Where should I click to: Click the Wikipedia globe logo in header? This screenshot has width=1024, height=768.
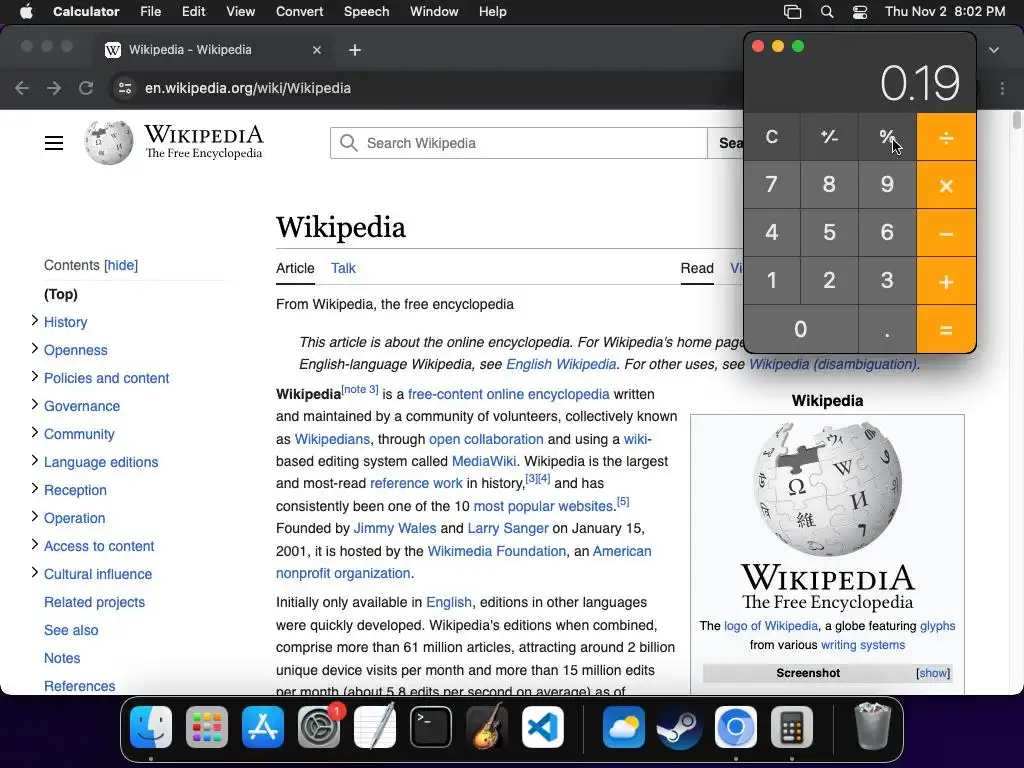coord(108,142)
